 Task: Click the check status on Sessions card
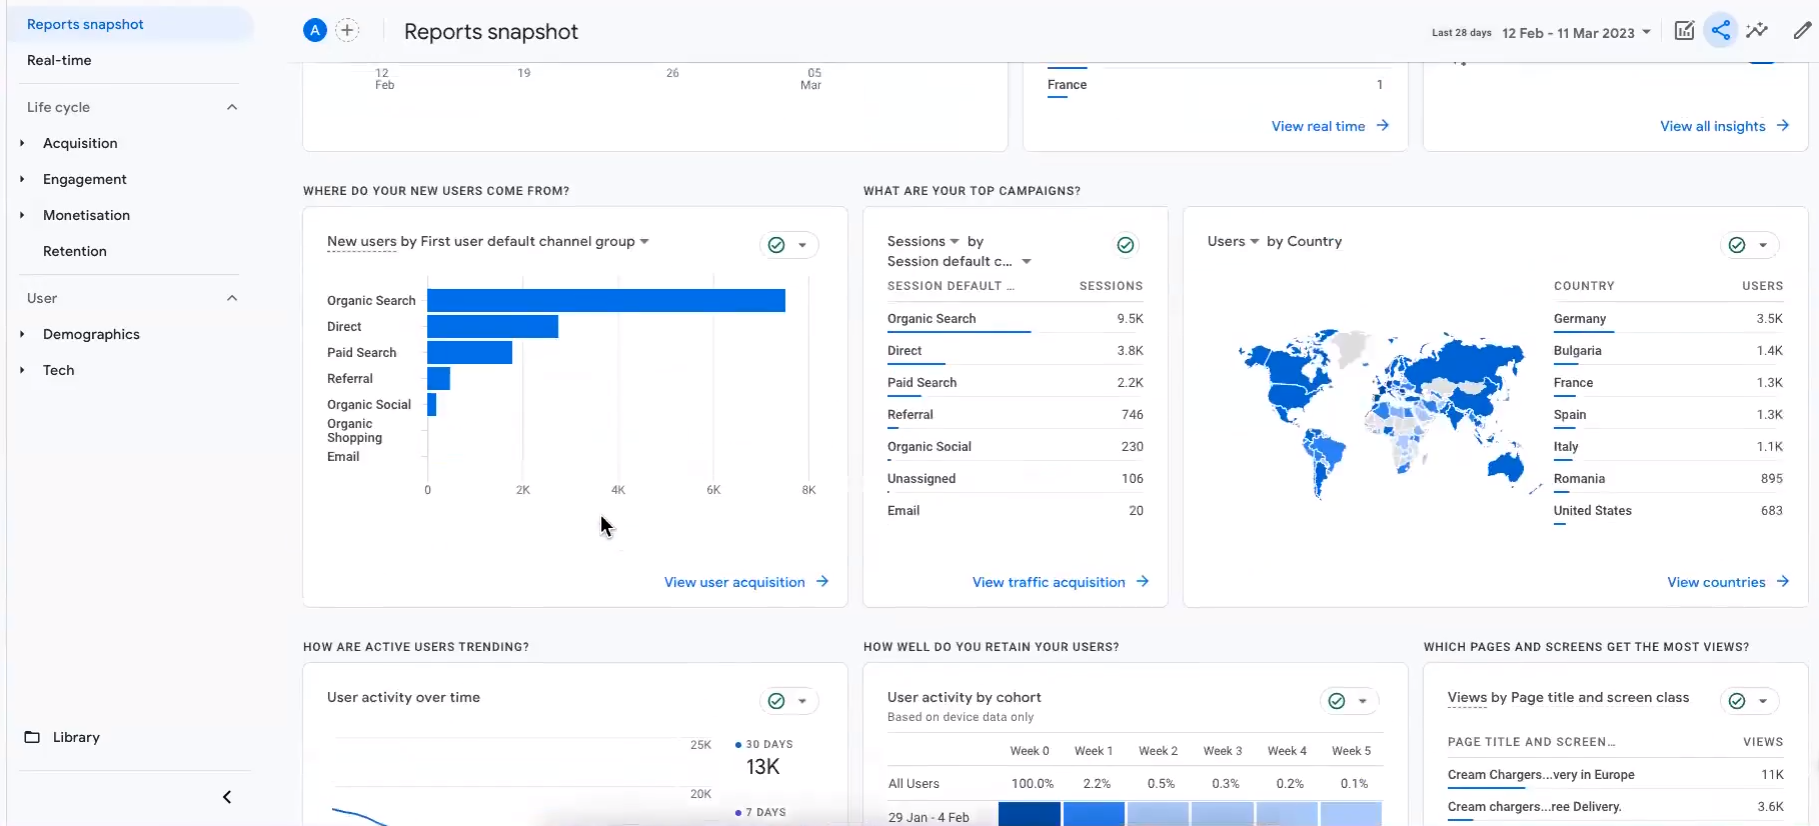click(1125, 245)
